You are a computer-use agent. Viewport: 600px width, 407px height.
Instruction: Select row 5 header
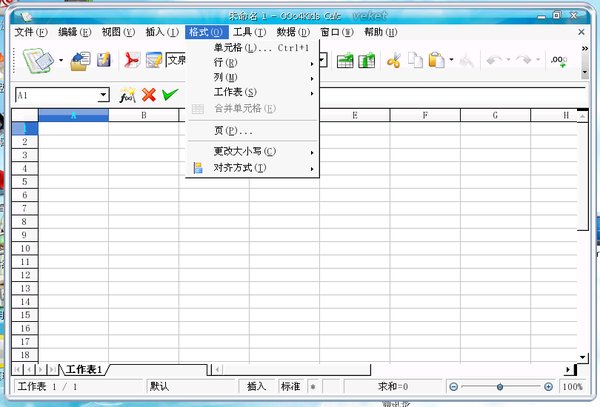click(x=25, y=182)
